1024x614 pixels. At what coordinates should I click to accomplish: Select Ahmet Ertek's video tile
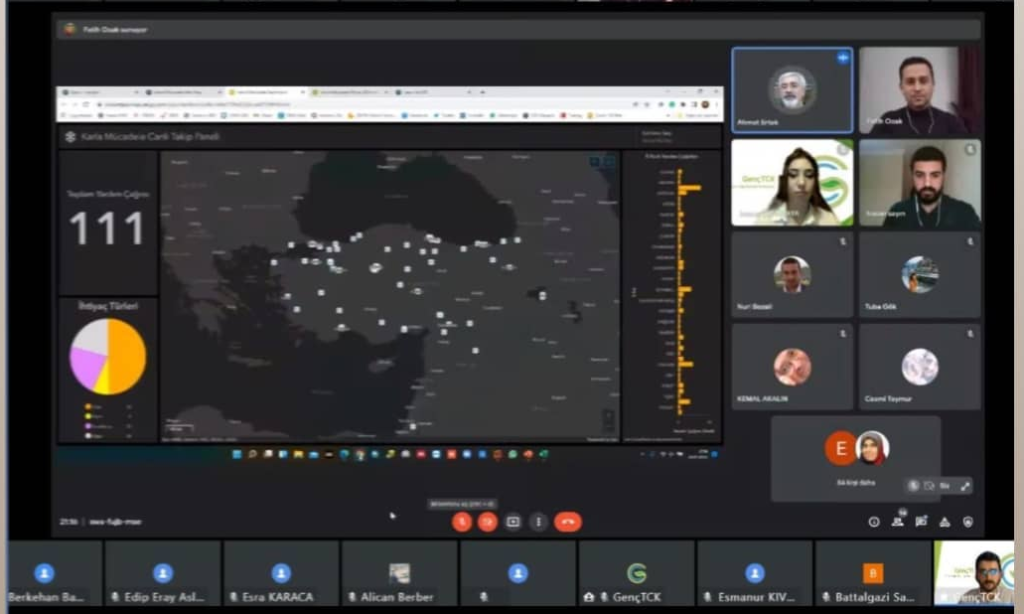[x=792, y=90]
